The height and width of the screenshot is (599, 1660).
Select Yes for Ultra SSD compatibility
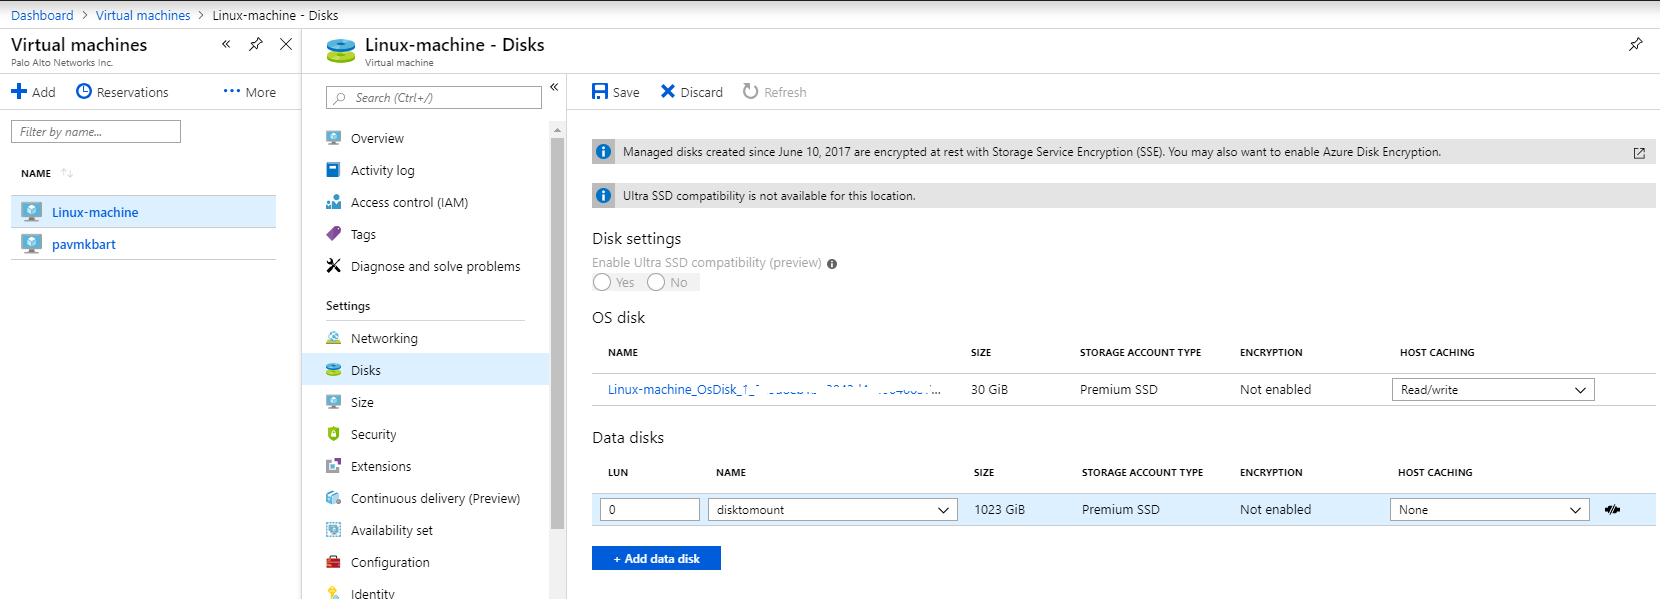(602, 283)
